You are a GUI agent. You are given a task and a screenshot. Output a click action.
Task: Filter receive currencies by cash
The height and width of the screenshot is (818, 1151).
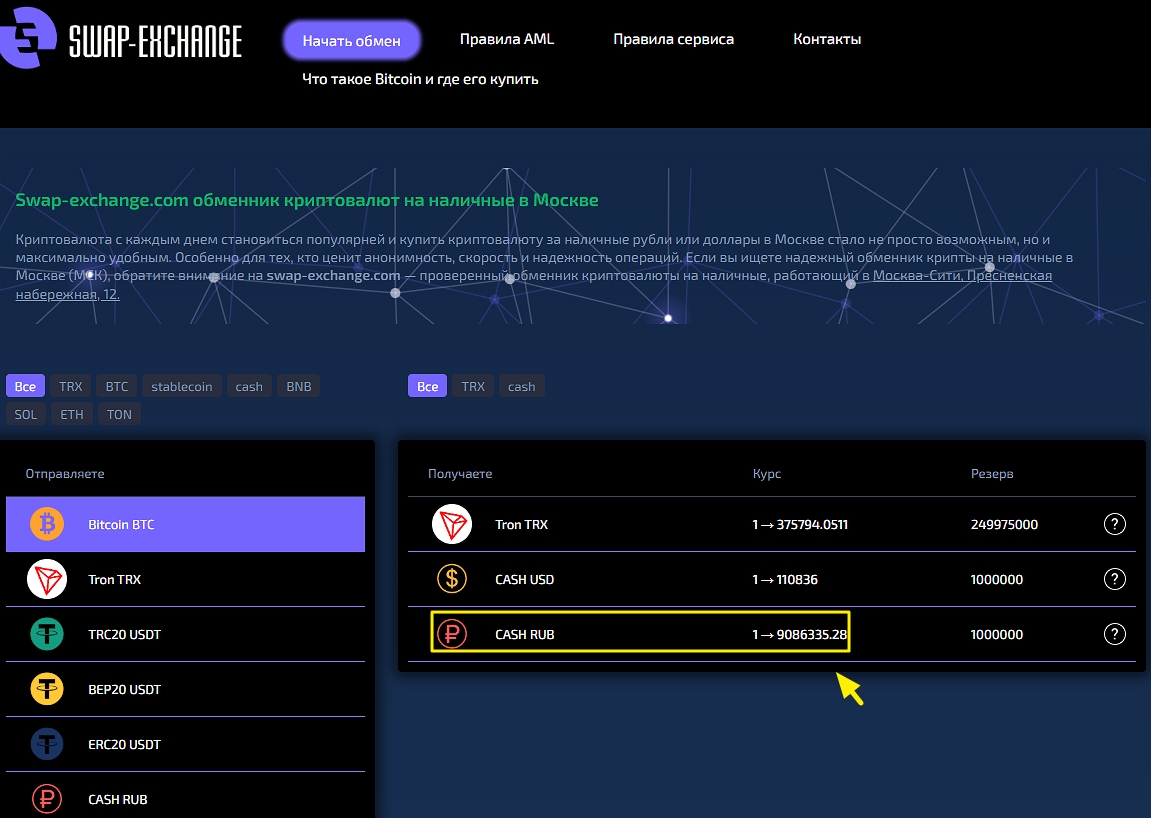pyautogui.click(x=521, y=386)
